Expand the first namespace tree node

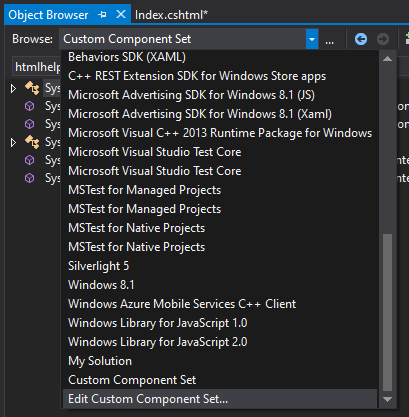[x=13, y=89]
